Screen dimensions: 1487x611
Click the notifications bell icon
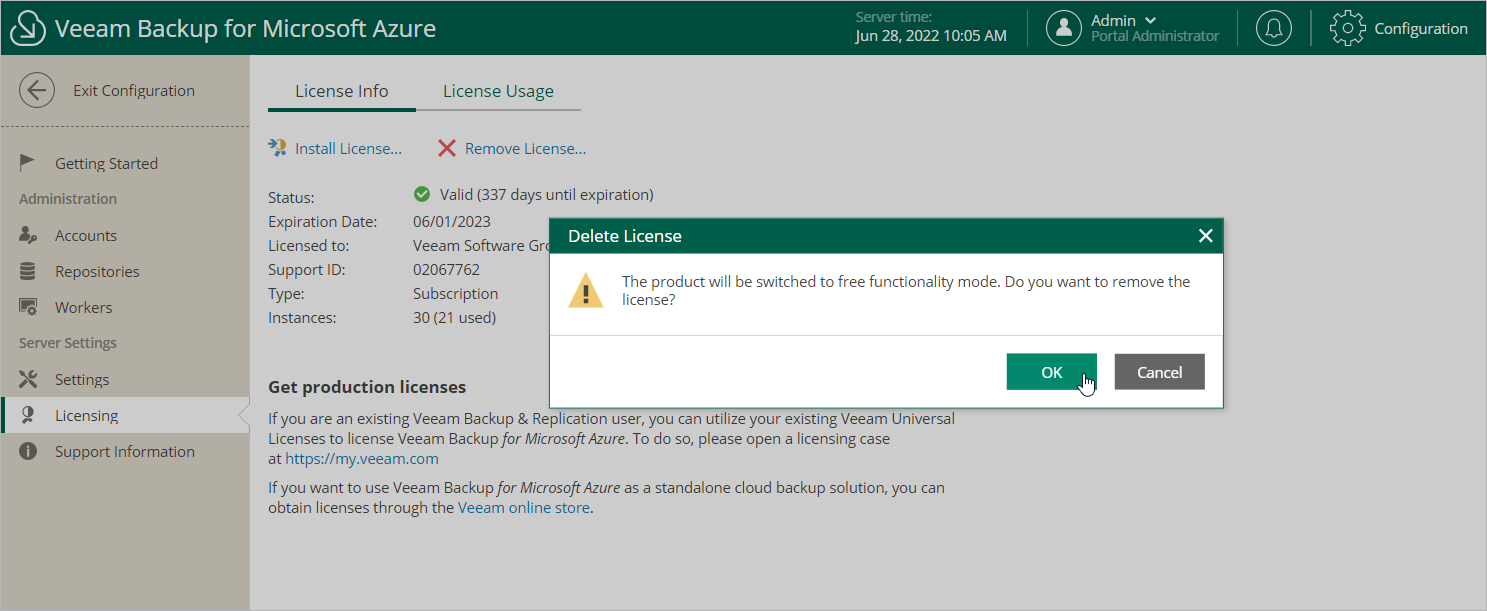point(1273,28)
